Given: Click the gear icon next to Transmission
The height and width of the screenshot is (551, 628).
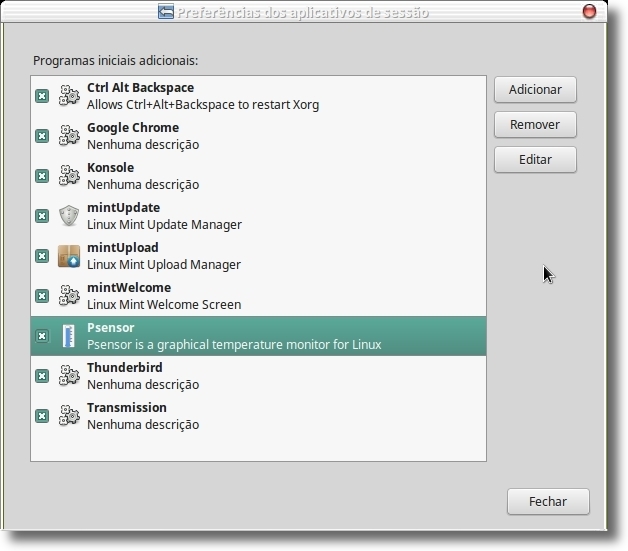Looking at the screenshot, I should (69, 416).
